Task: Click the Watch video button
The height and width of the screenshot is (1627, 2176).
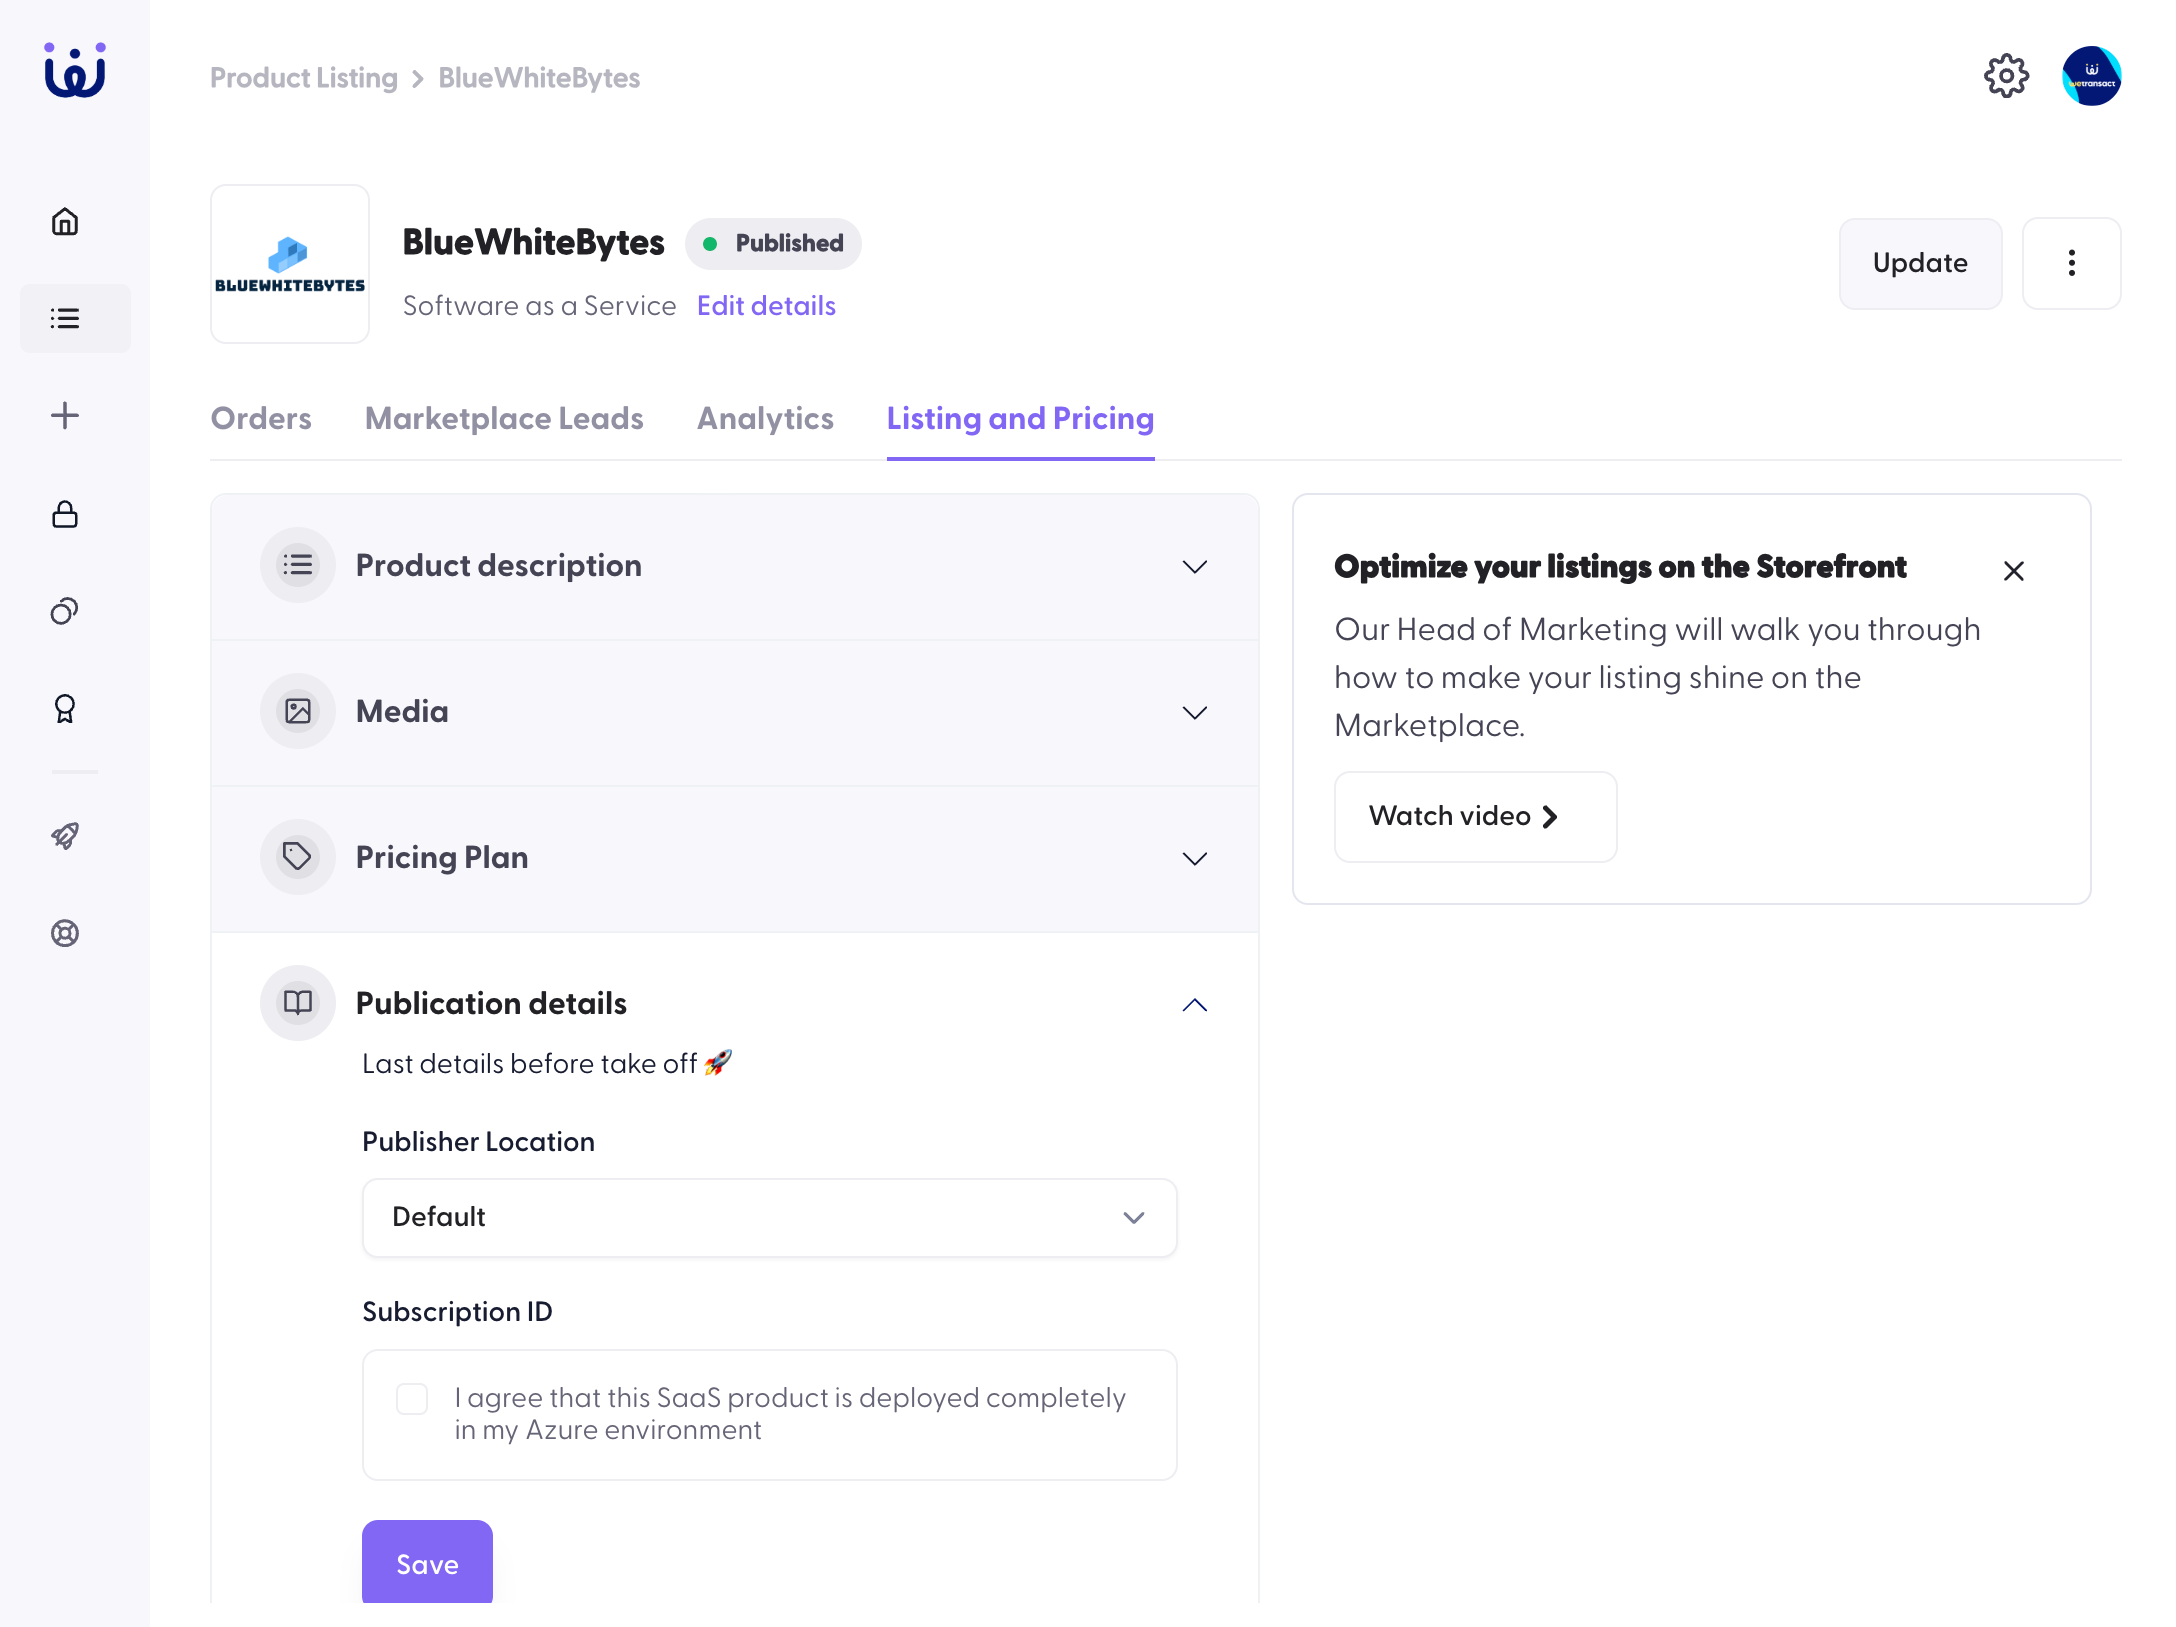Action: [x=1475, y=816]
